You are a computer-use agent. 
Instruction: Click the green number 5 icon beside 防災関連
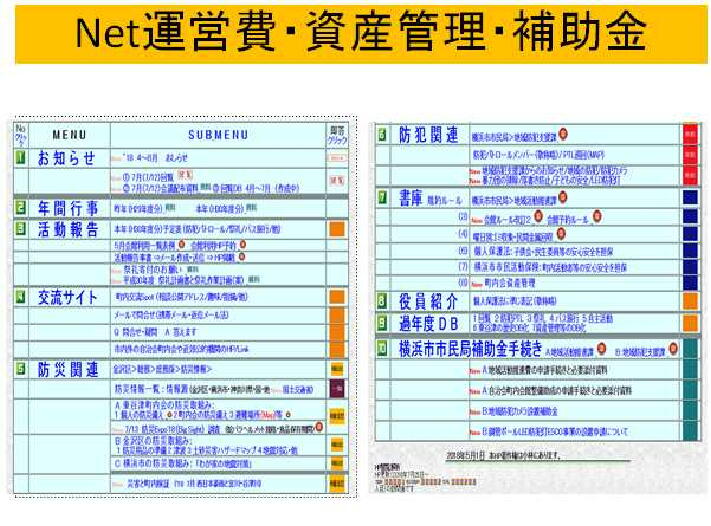pyautogui.click(x=20, y=369)
